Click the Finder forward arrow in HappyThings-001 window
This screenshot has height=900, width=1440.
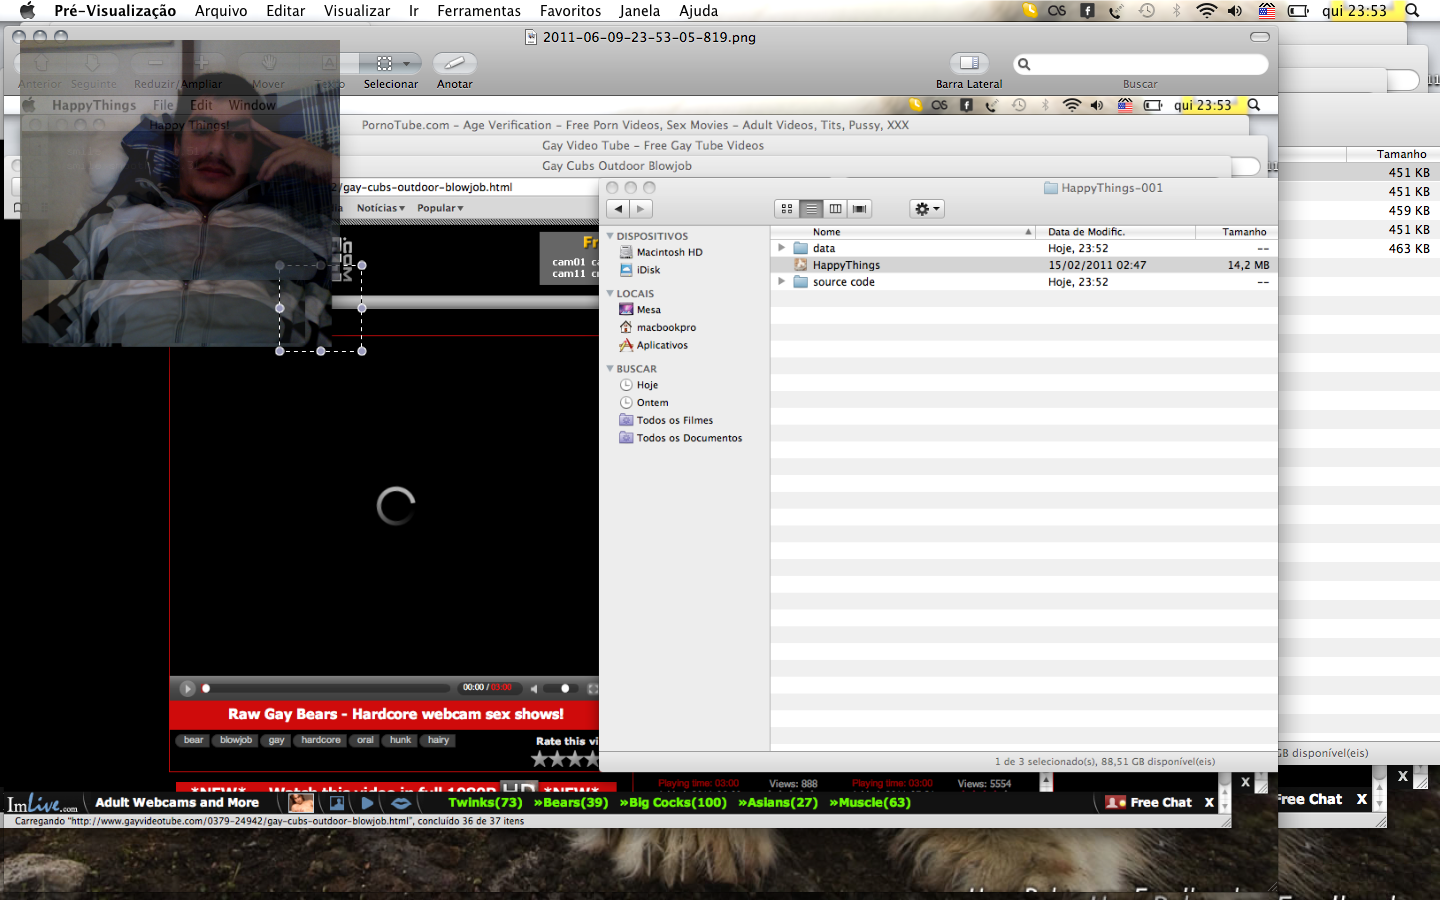[641, 209]
